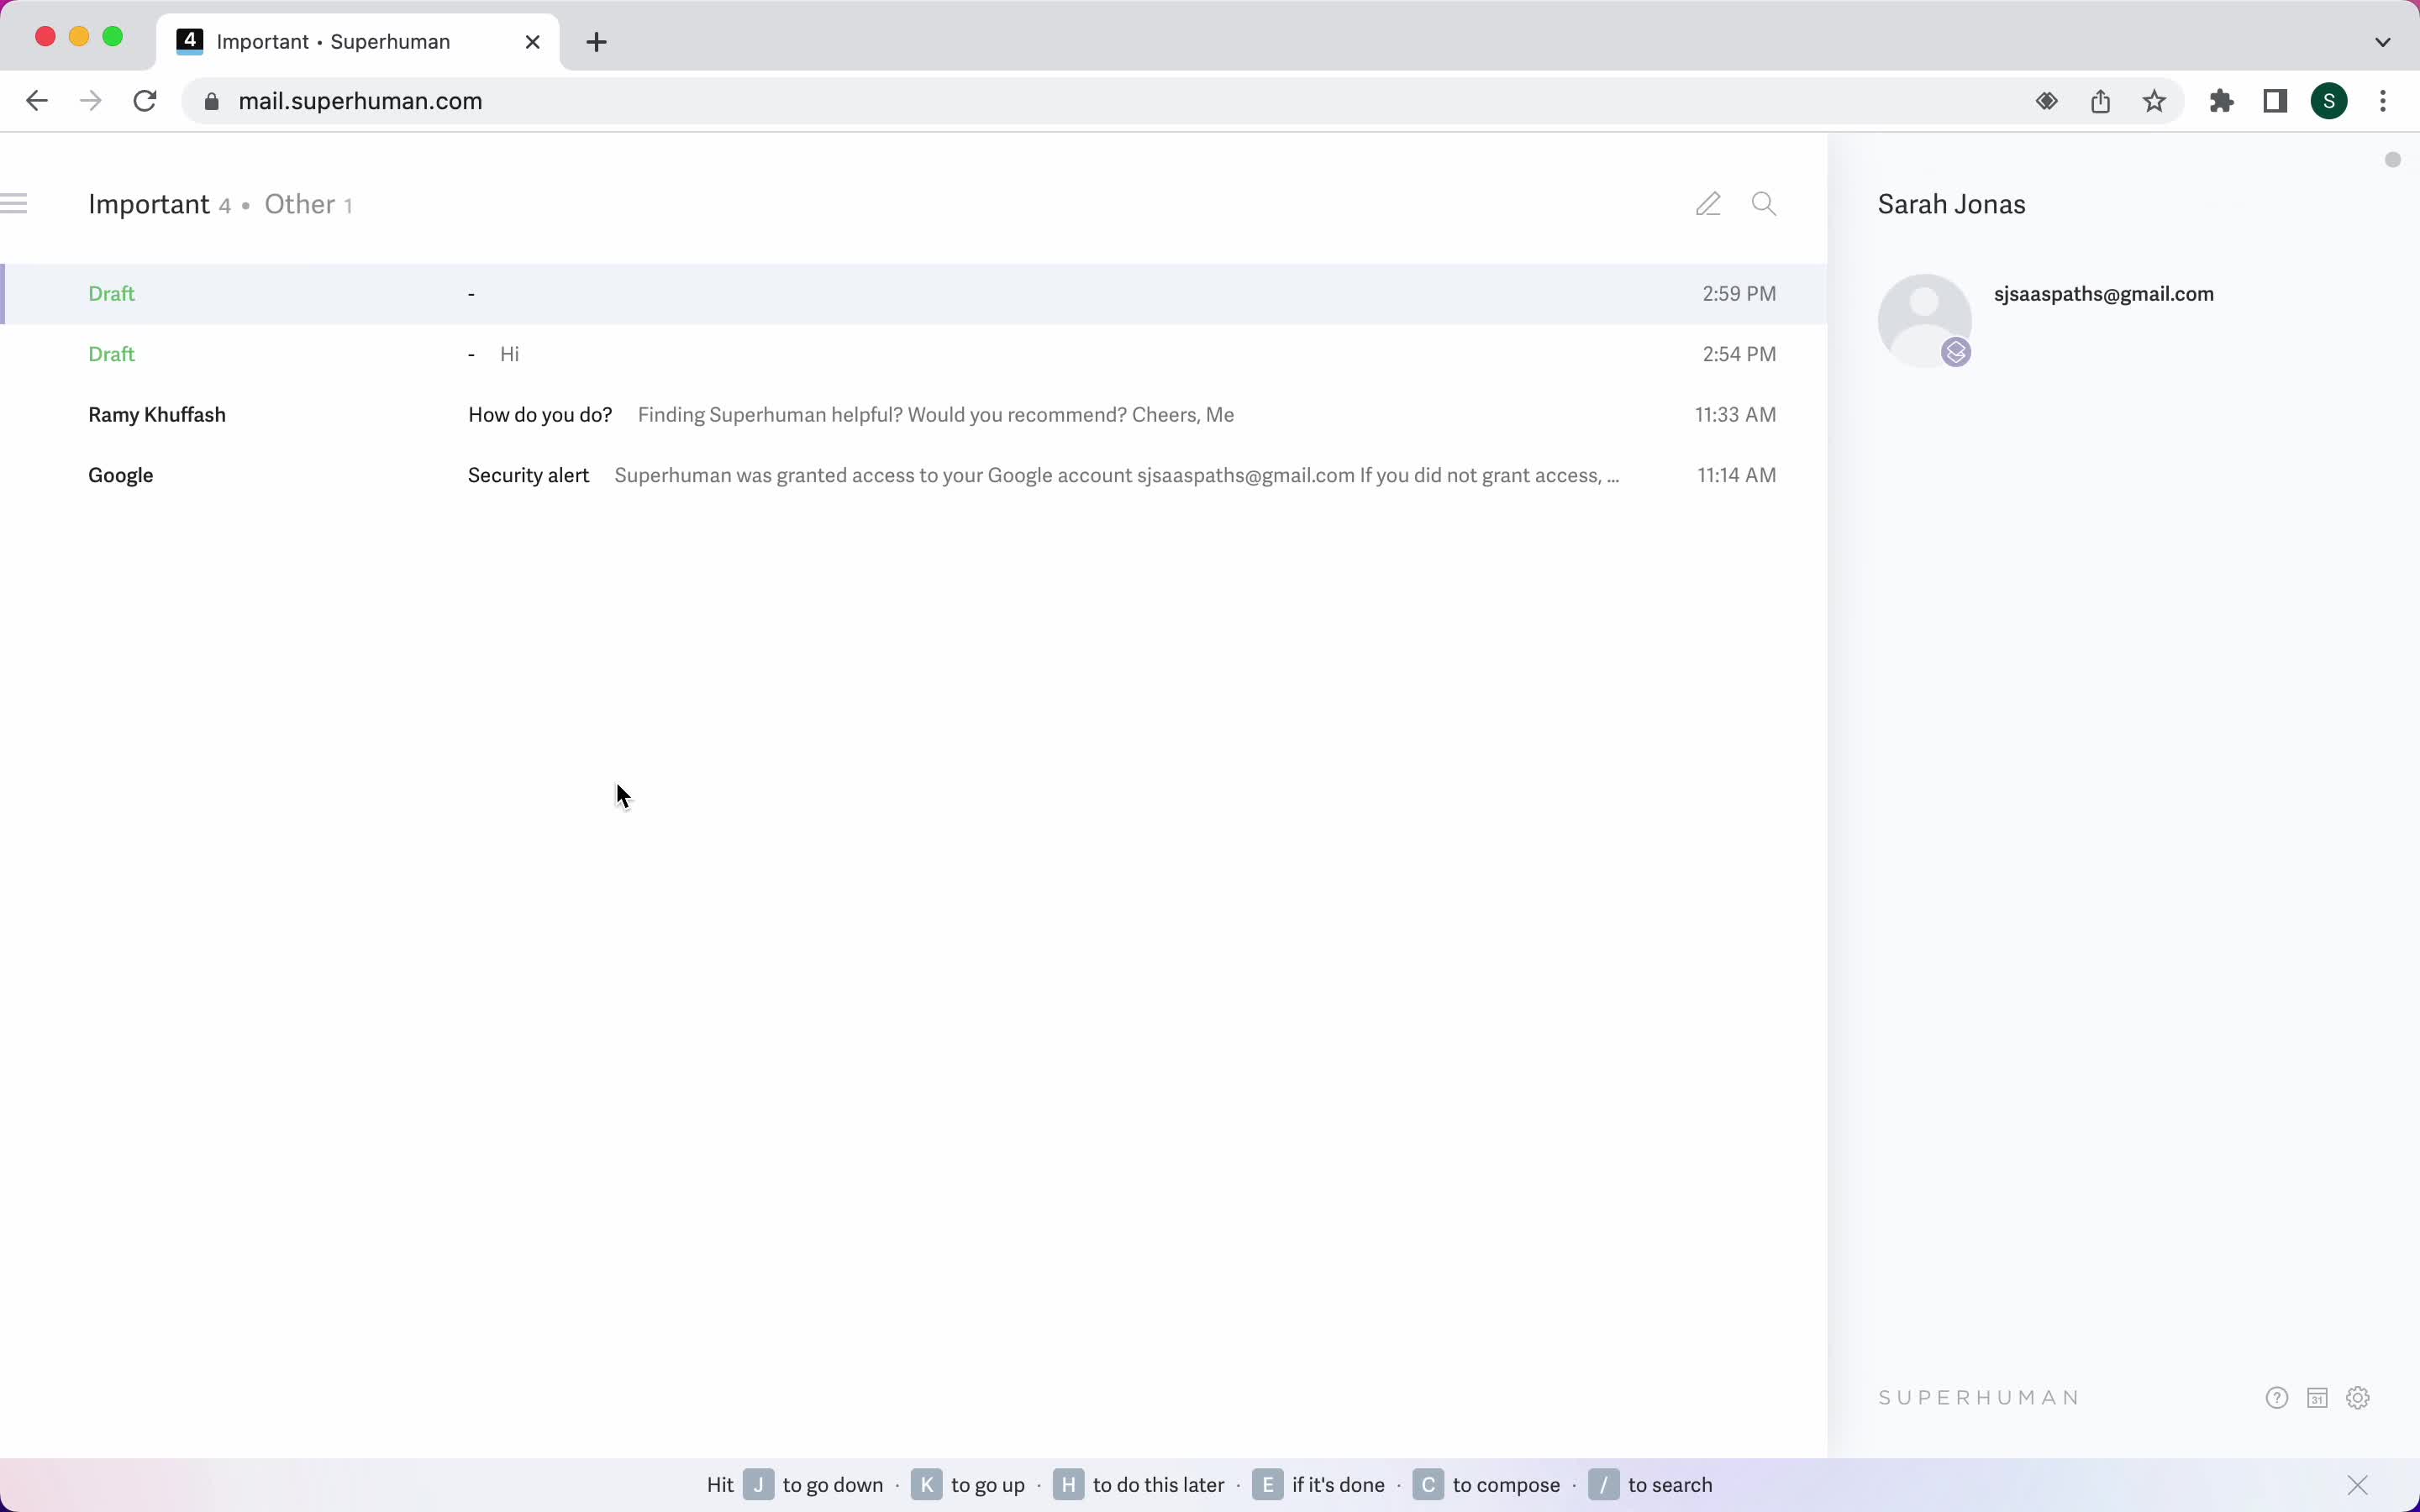The height and width of the screenshot is (1512, 2420).
Task: Click the K key hint
Action: tap(927, 1485)
